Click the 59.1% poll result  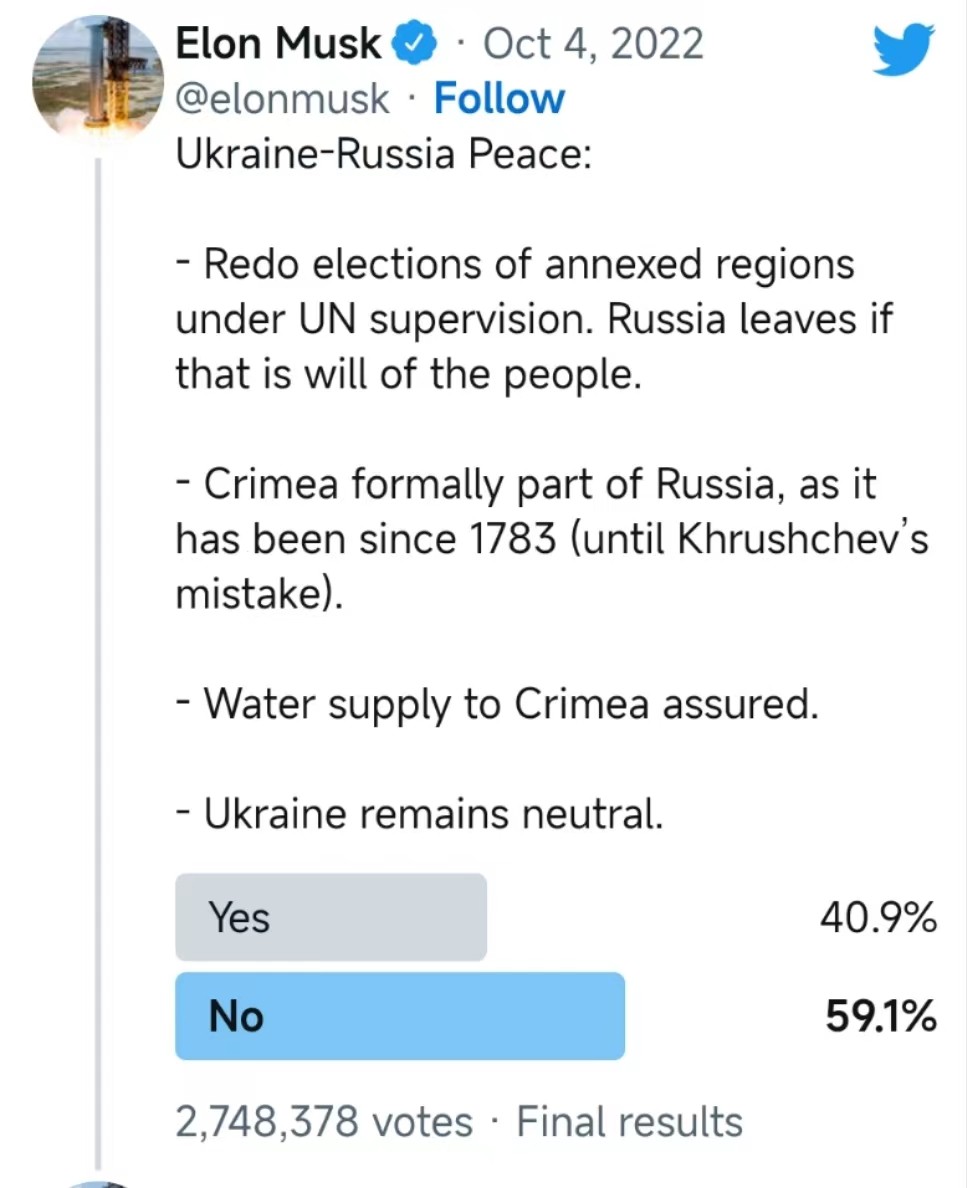880,1016
